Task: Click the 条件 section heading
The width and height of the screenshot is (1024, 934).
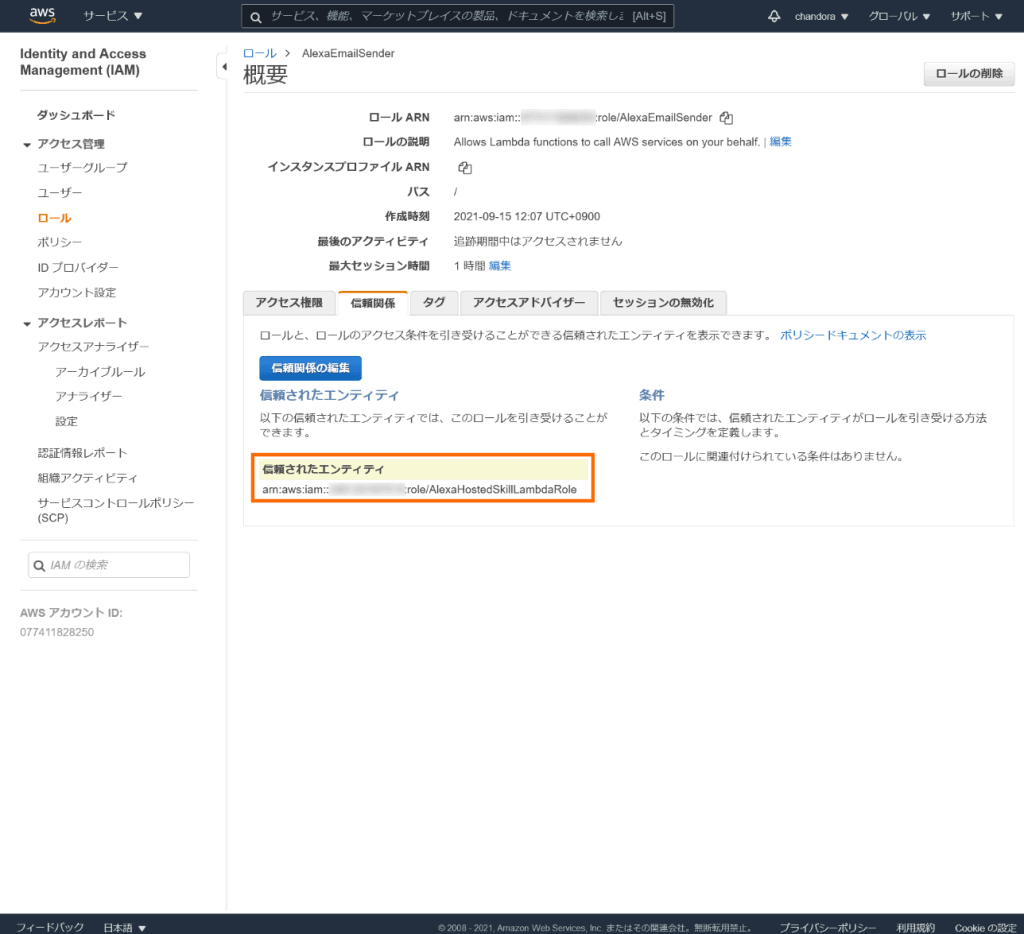Action: pyautogui.click(x=652, y=395)
